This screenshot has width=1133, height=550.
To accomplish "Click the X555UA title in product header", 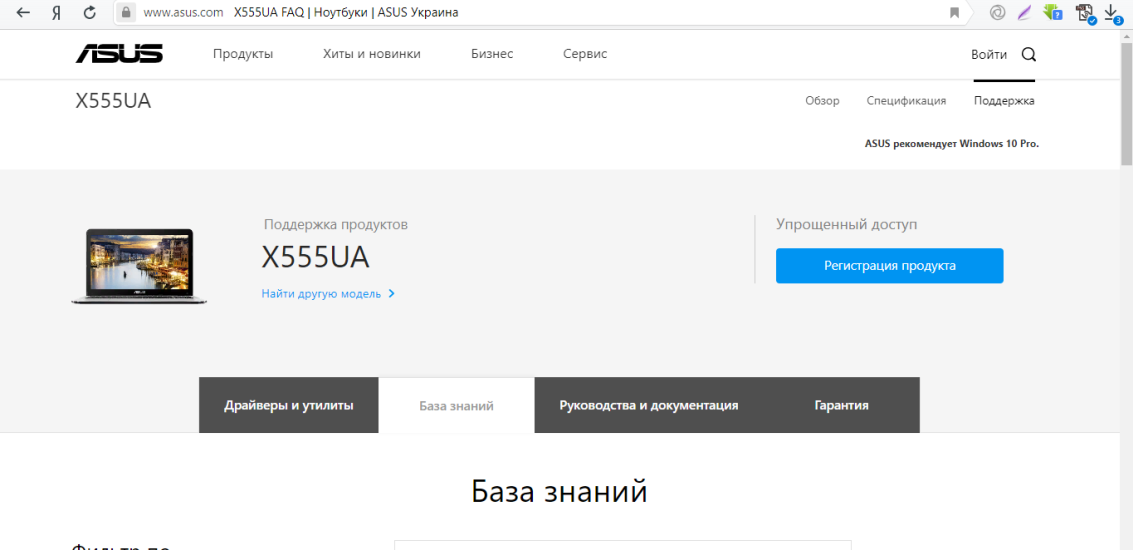I will tap(113, 101).
